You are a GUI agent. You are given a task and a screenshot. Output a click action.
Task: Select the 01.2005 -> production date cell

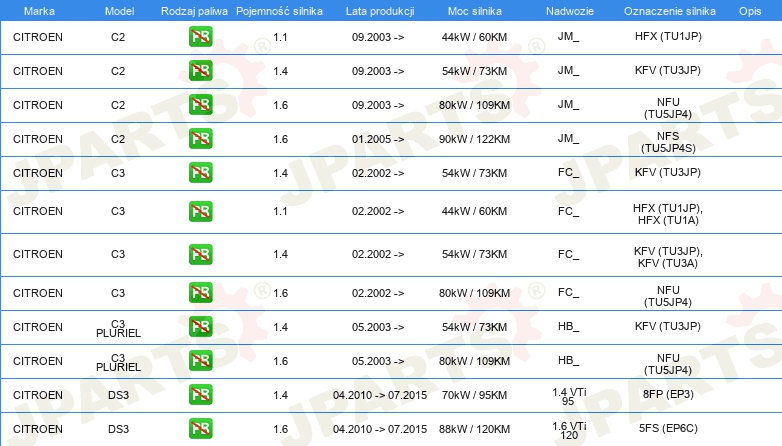tap(378, 139)
